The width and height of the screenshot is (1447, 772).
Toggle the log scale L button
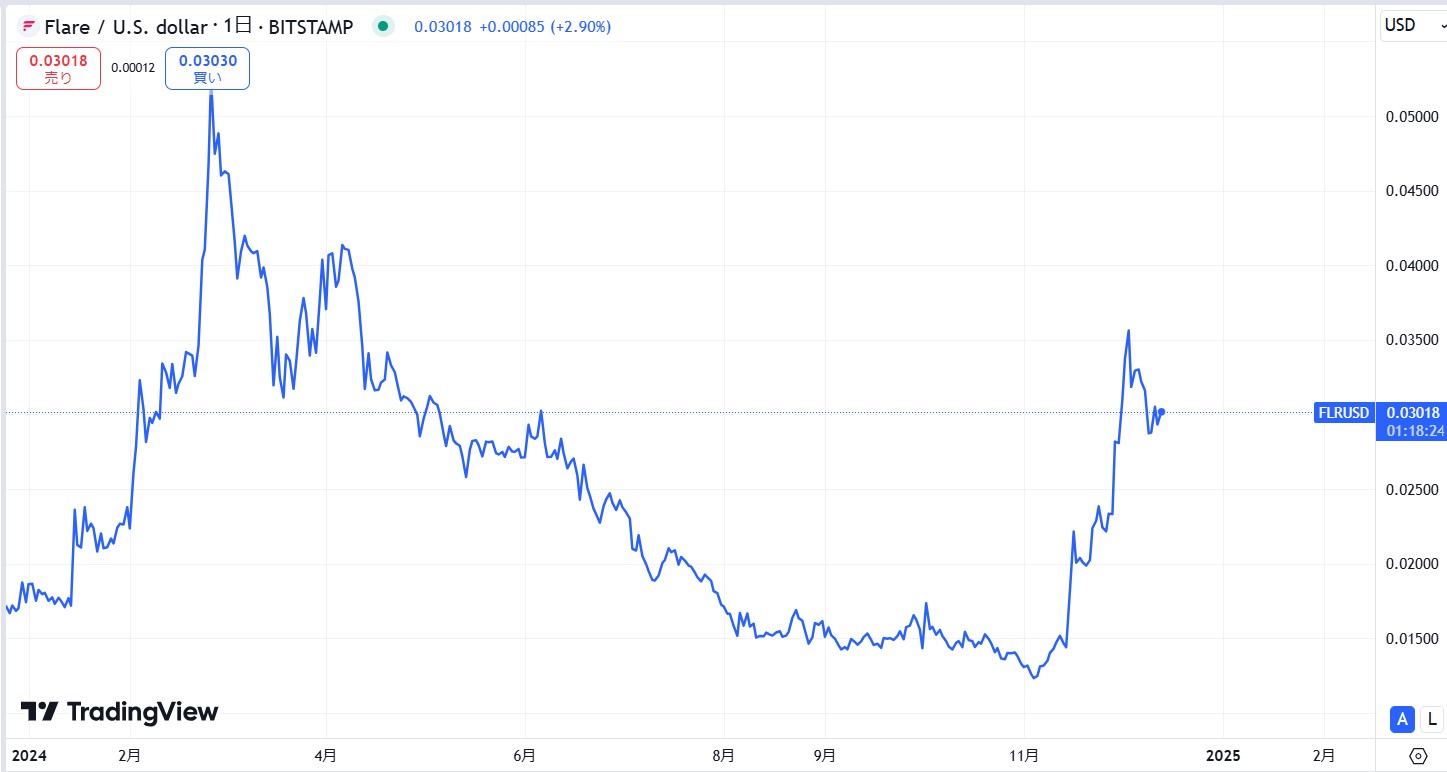point(1431,719)
